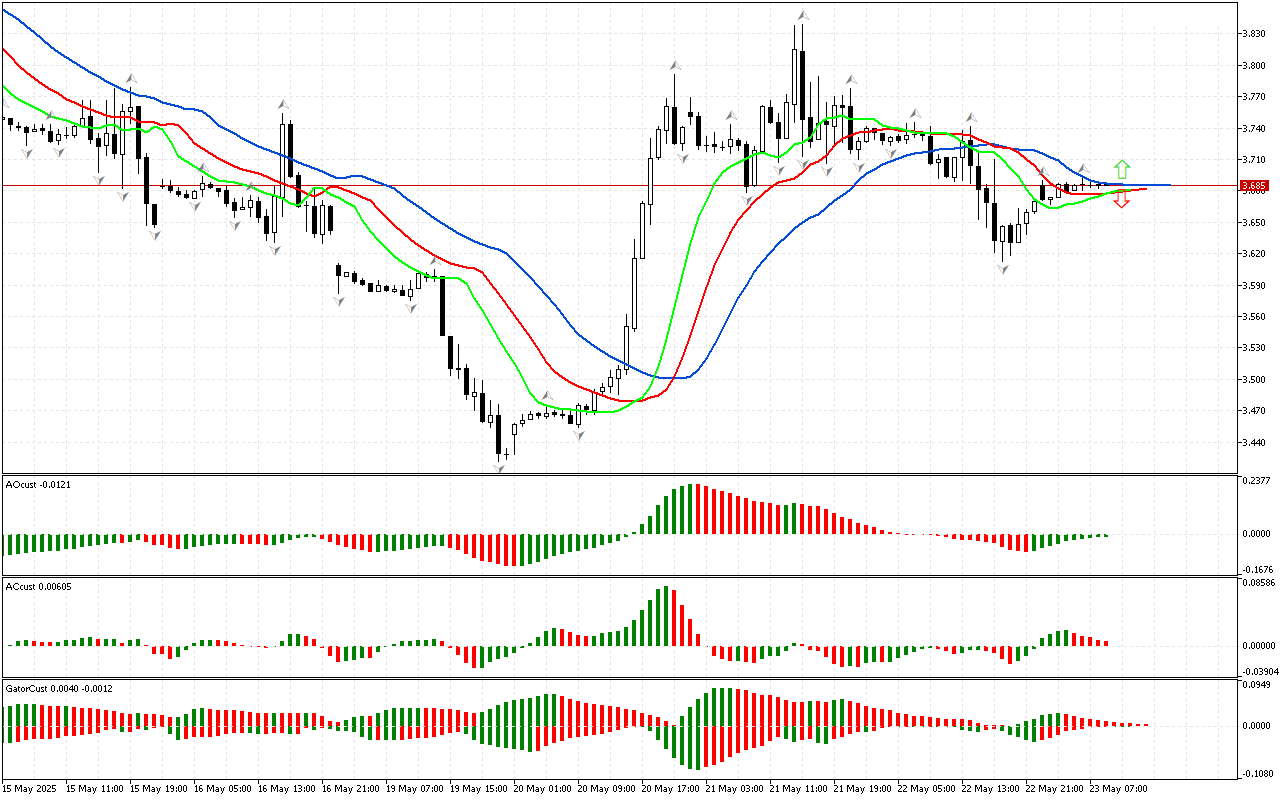Viewport: 1280px width, 800px height.
Task: Click the 0.2377 AOcust scale value
Action: (x=1255, y=481)
